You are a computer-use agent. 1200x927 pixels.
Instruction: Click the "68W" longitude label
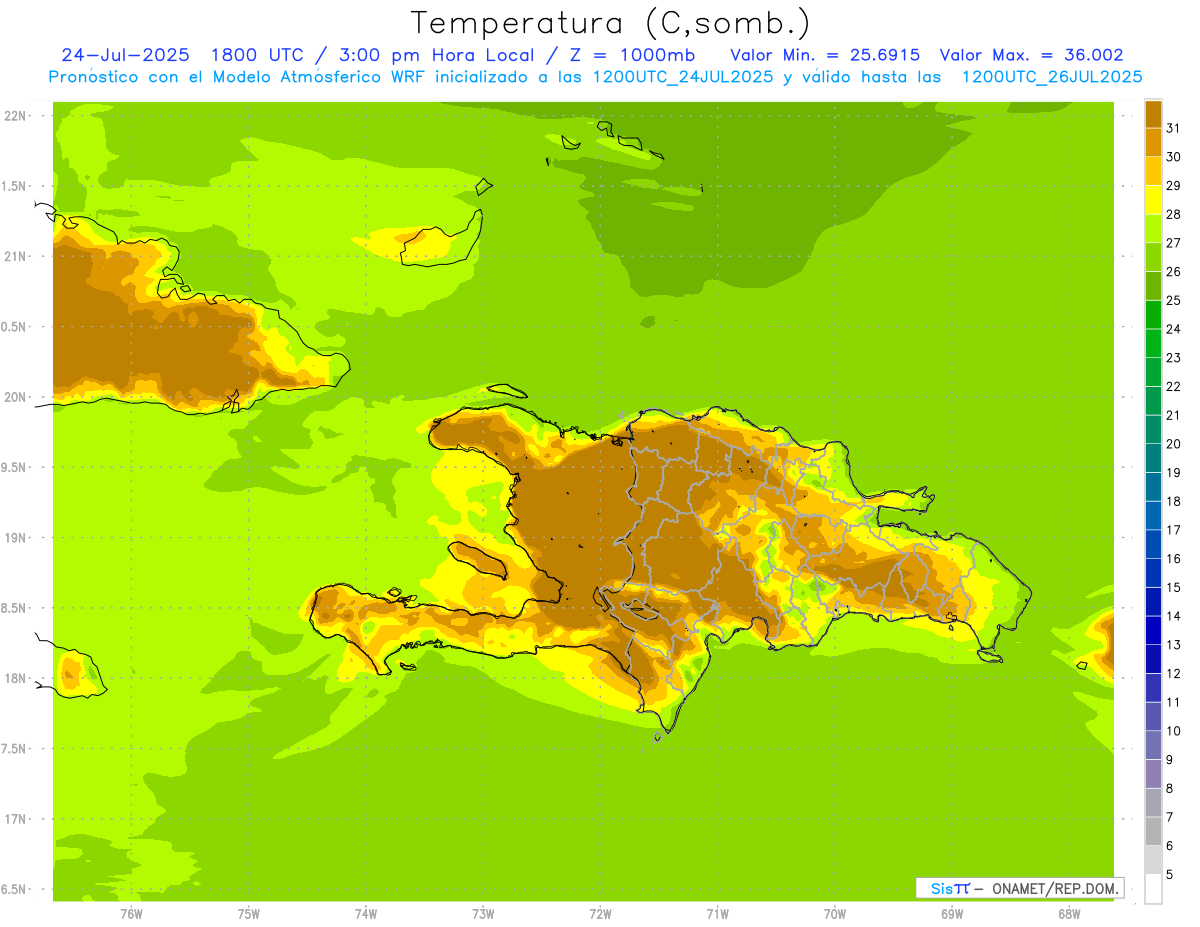[1069, 914]
